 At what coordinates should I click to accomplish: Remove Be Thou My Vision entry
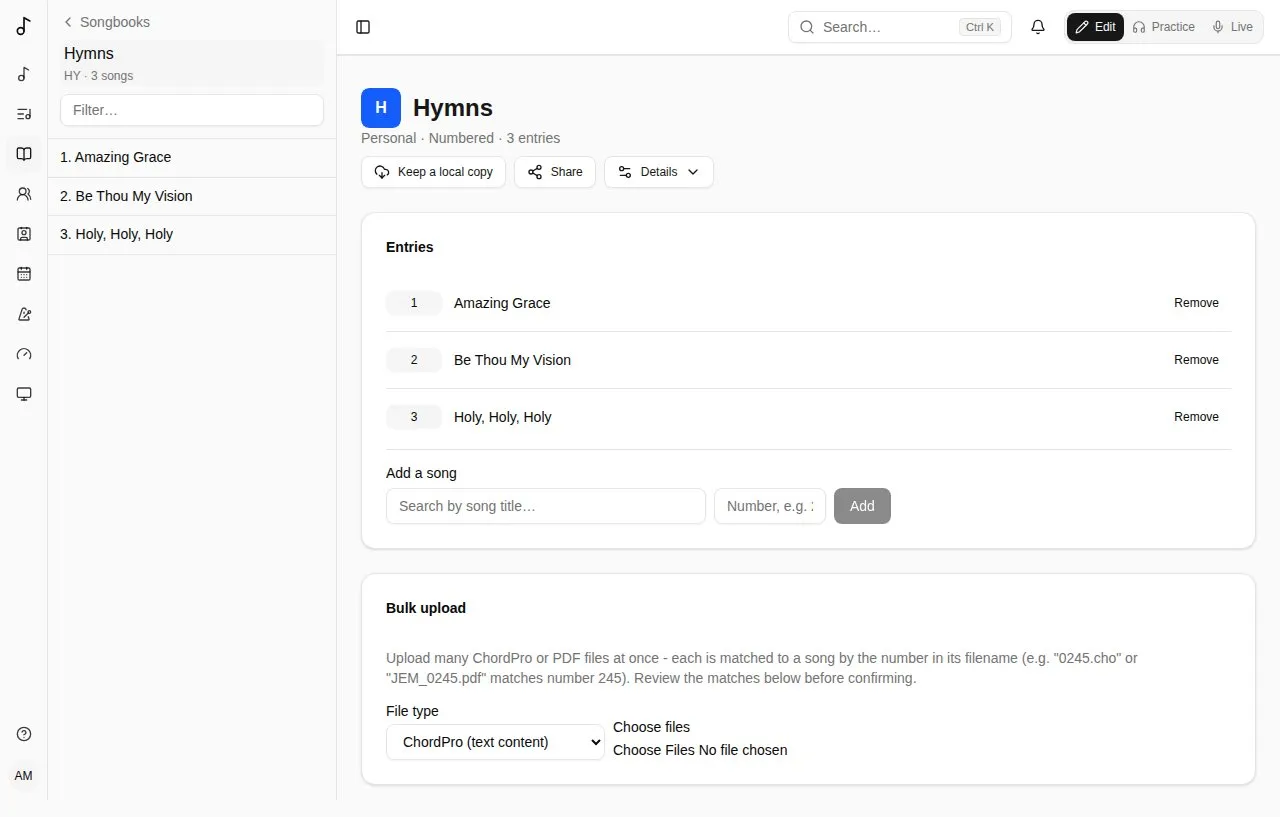coord(1196,360)
